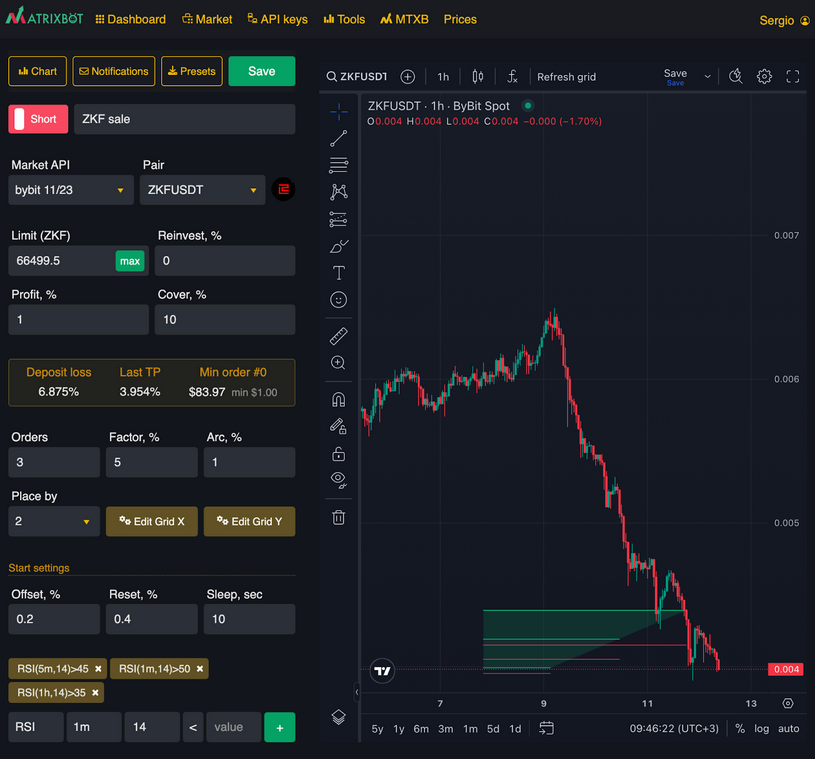Remove the RSI(5m,14)>45 filter tag
Screen dimensions: 815x759
click(x=99, y=668)
